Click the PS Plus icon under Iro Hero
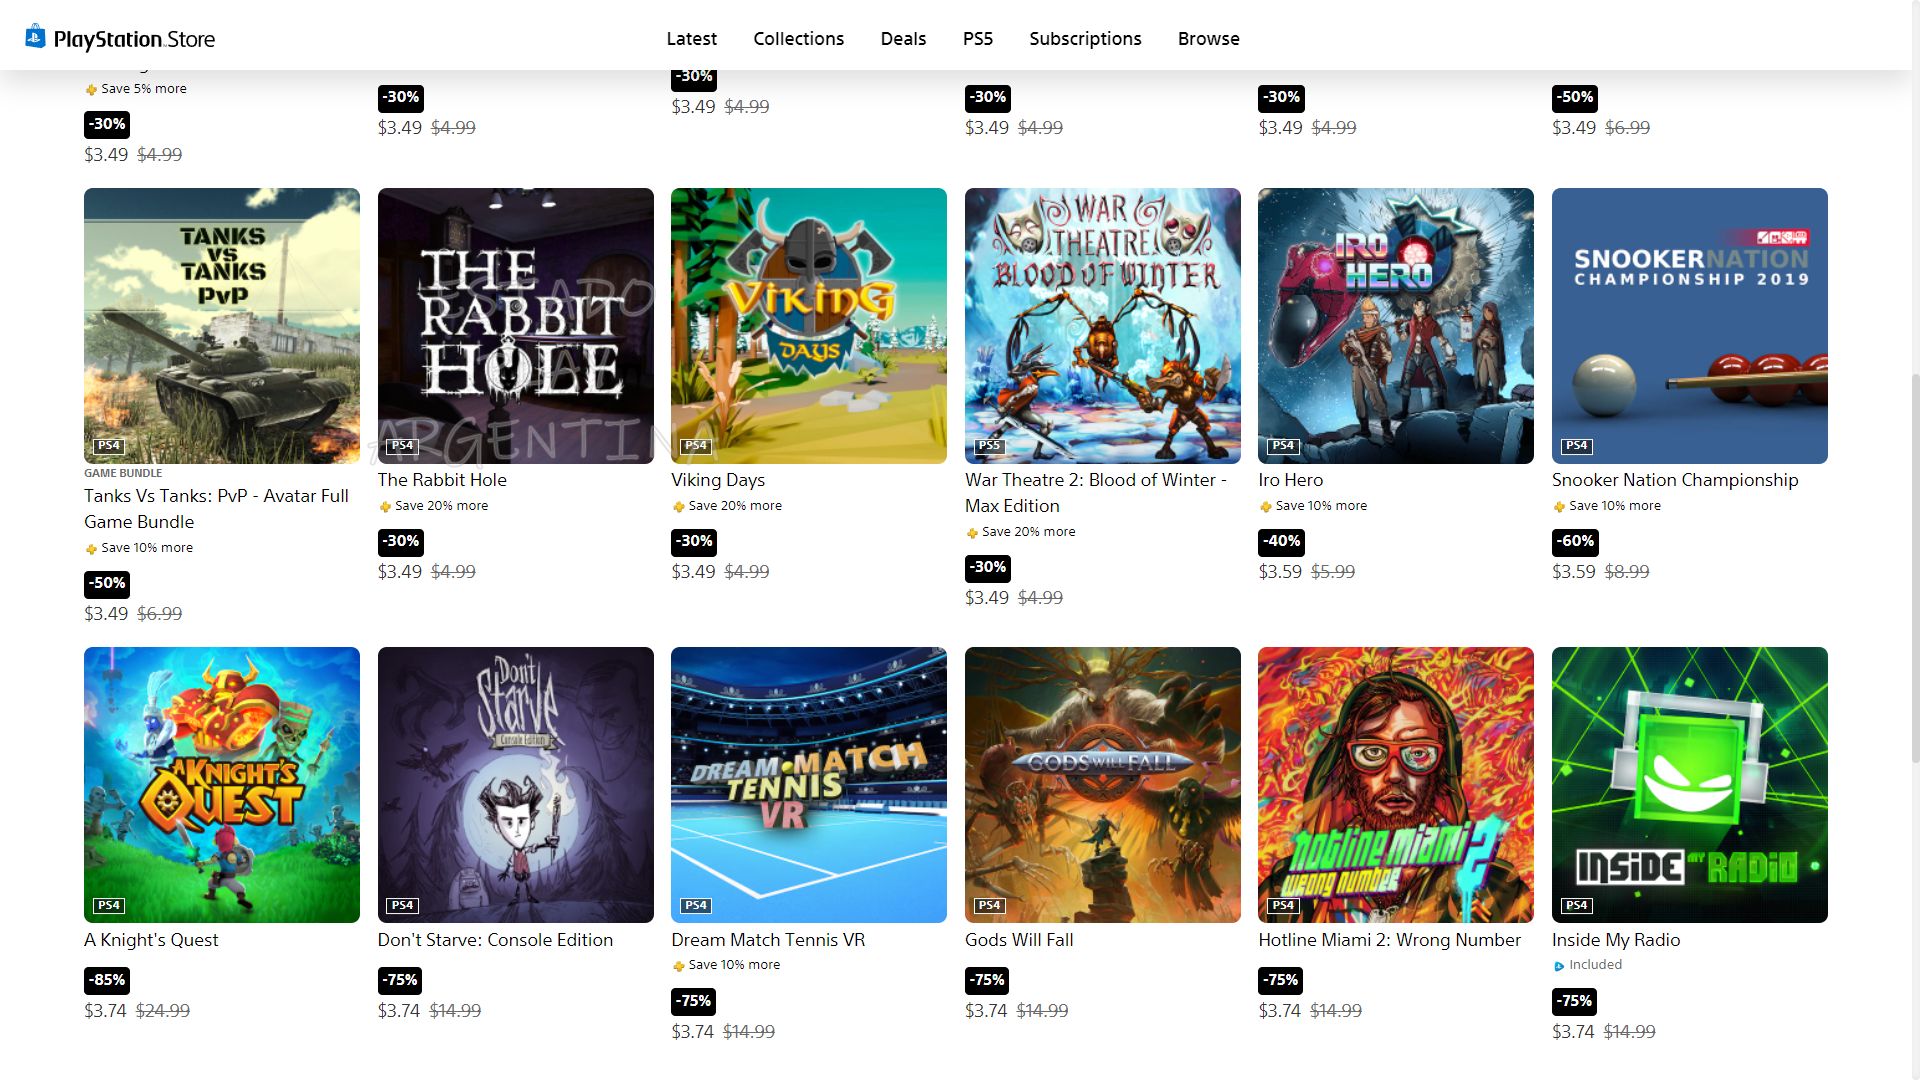1920x1080 pixels. [x=1265, y=507]
